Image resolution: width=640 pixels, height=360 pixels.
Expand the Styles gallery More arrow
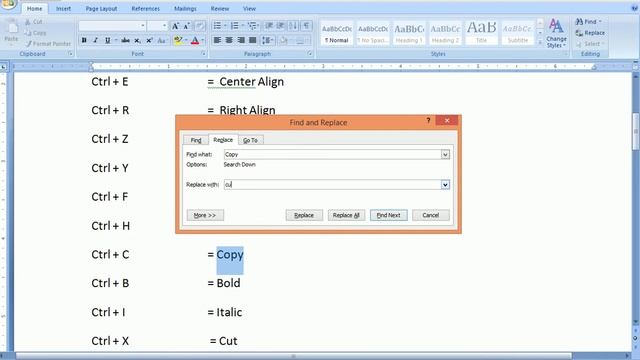(540, 42)
